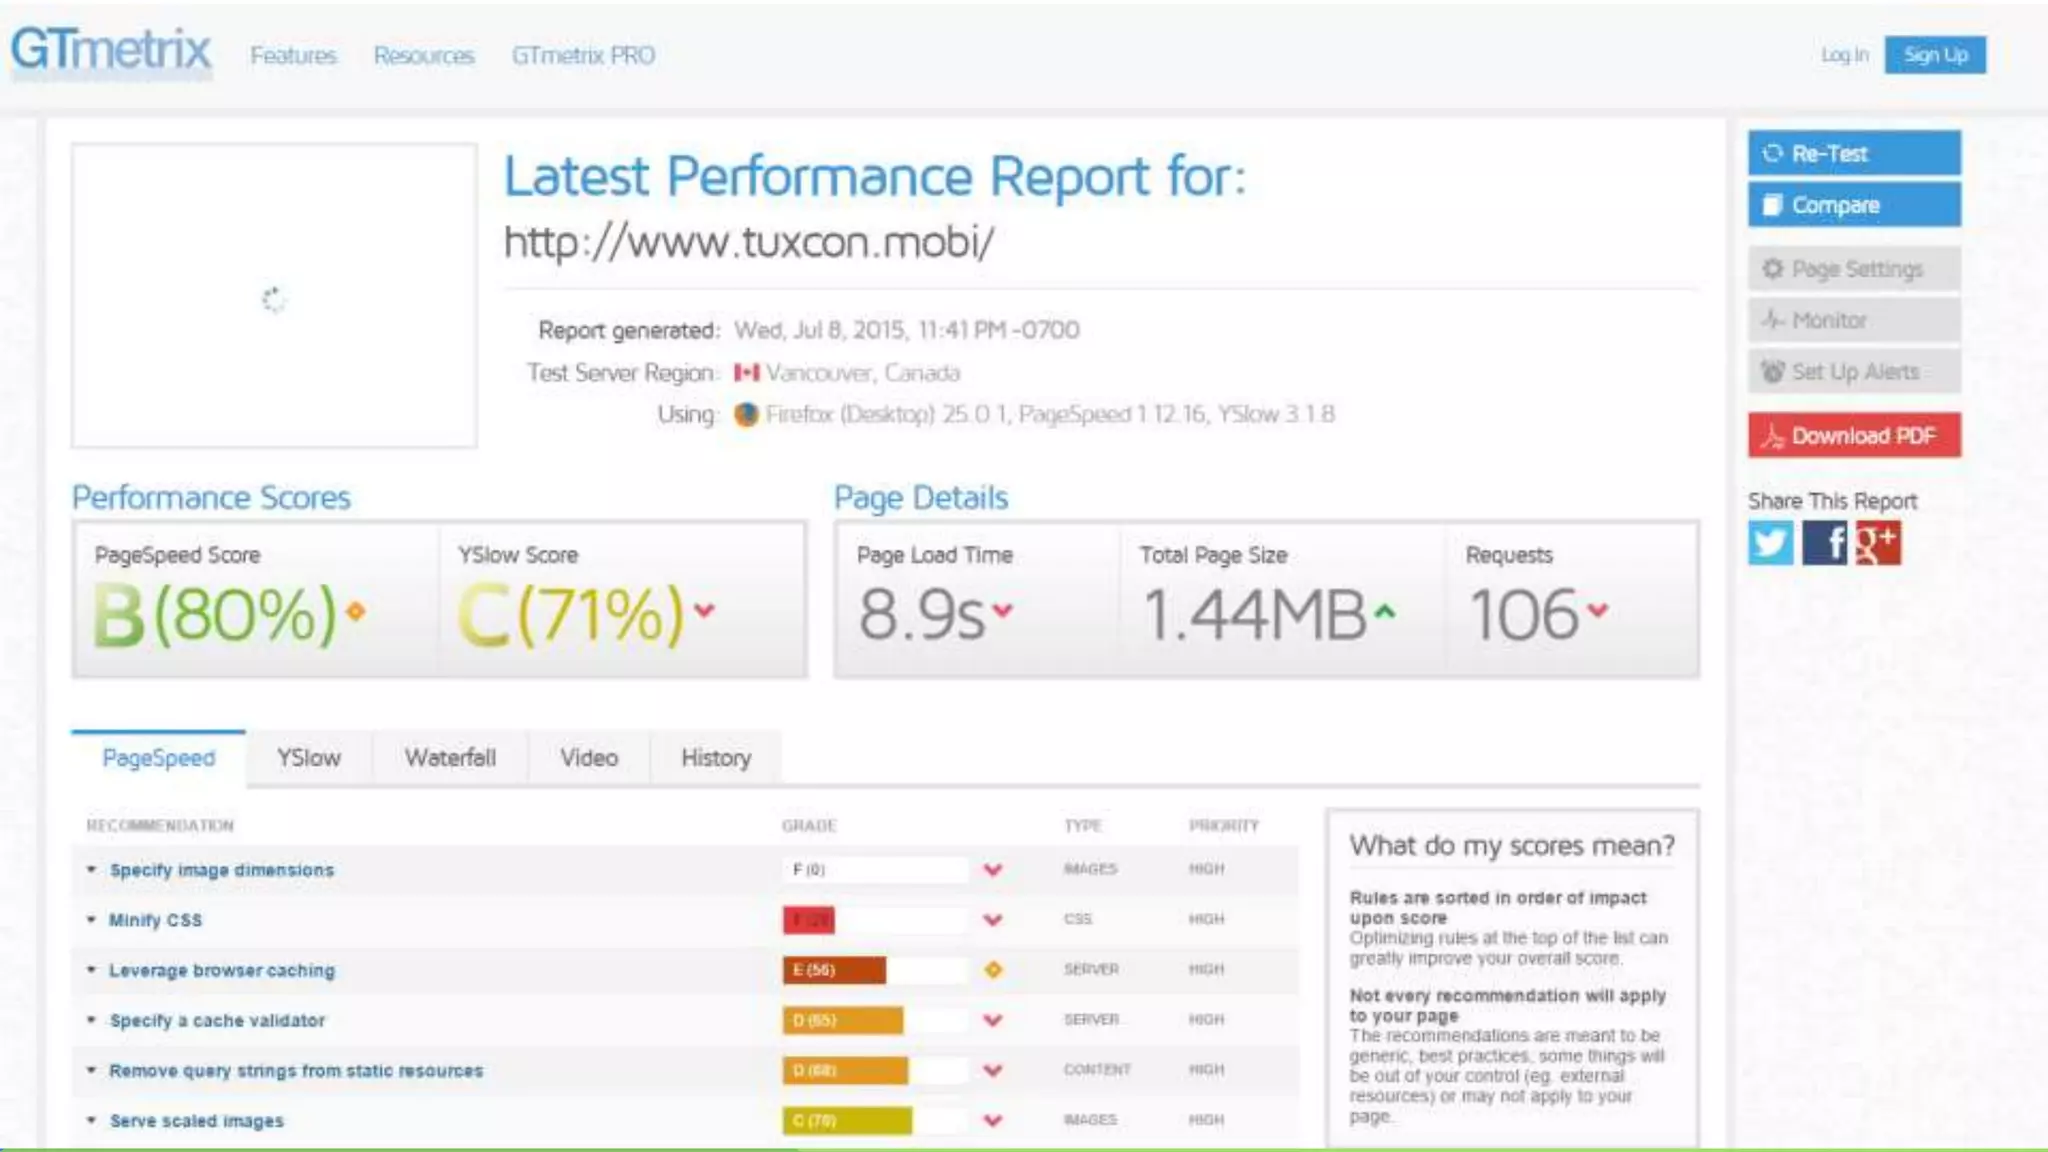Expand the Minify CSS recommendation

pos(155,920)
